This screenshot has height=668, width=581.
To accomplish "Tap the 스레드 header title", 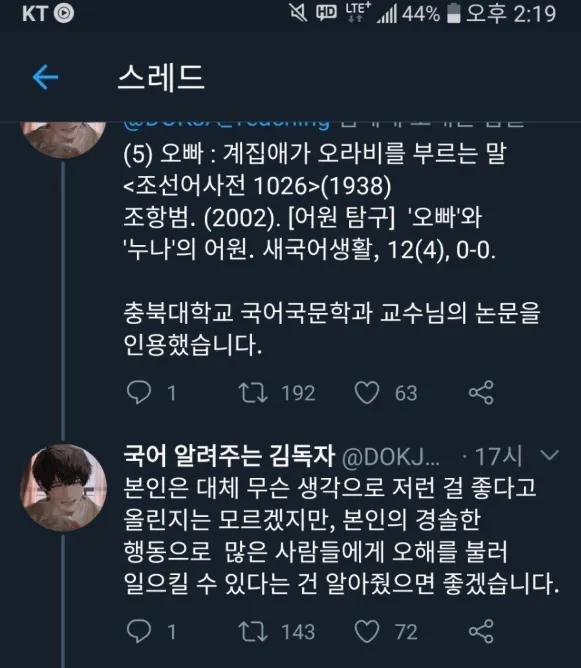I will (161, 77).
